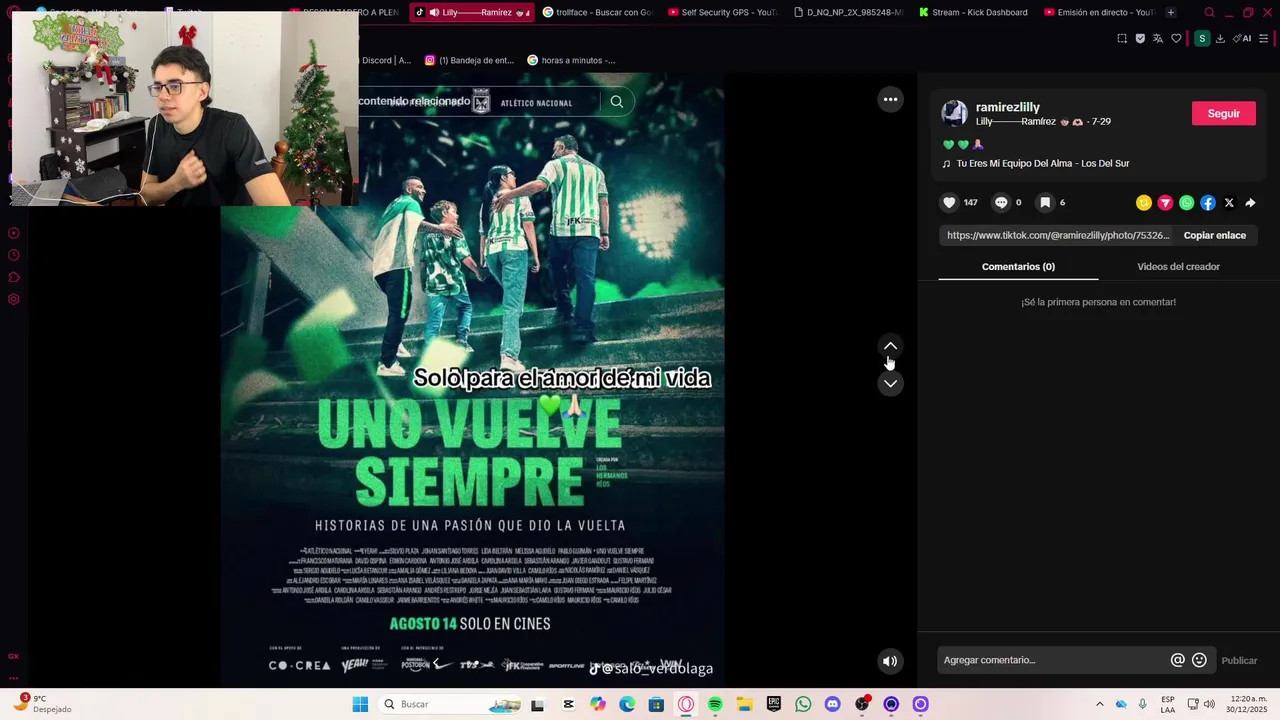The width and height of the screenshot is (1280, 720).
Task: Go to next video with down chevron
Action: 890,383
